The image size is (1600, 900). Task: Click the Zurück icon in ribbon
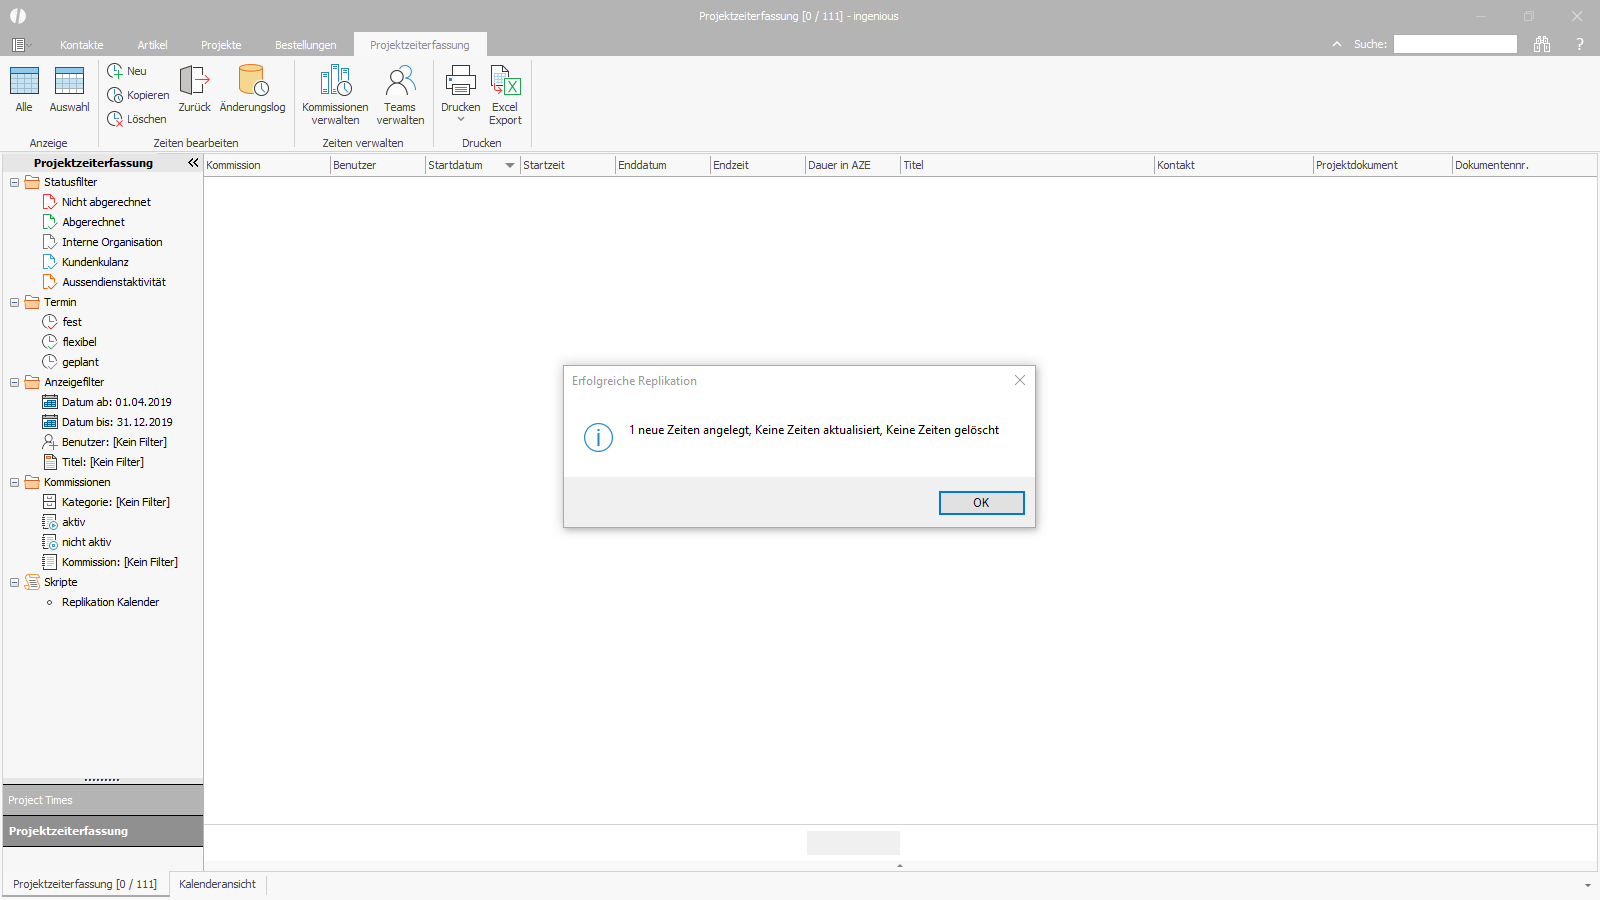point(194,80)
